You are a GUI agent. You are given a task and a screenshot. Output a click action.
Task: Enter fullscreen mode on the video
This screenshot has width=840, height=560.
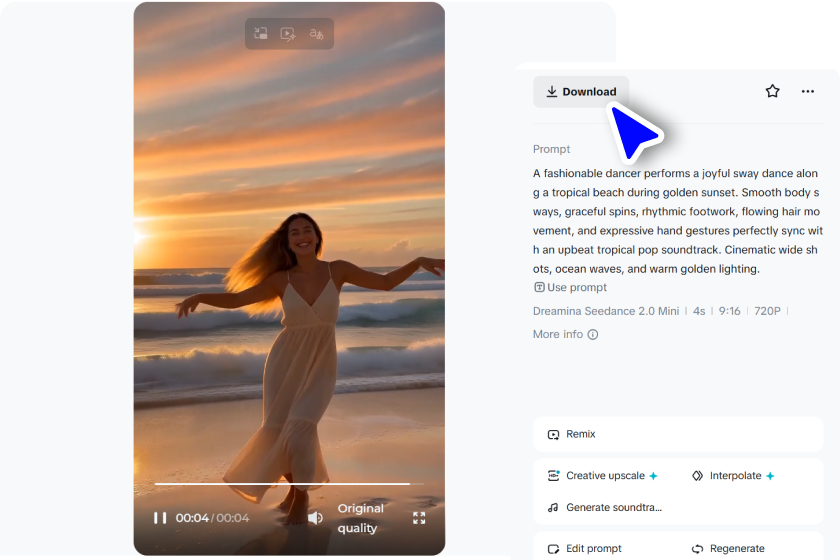point(419,518)
